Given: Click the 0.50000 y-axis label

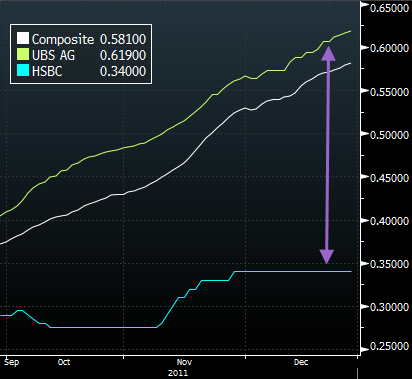Looking at the screenshot, I should pos(389,135).
